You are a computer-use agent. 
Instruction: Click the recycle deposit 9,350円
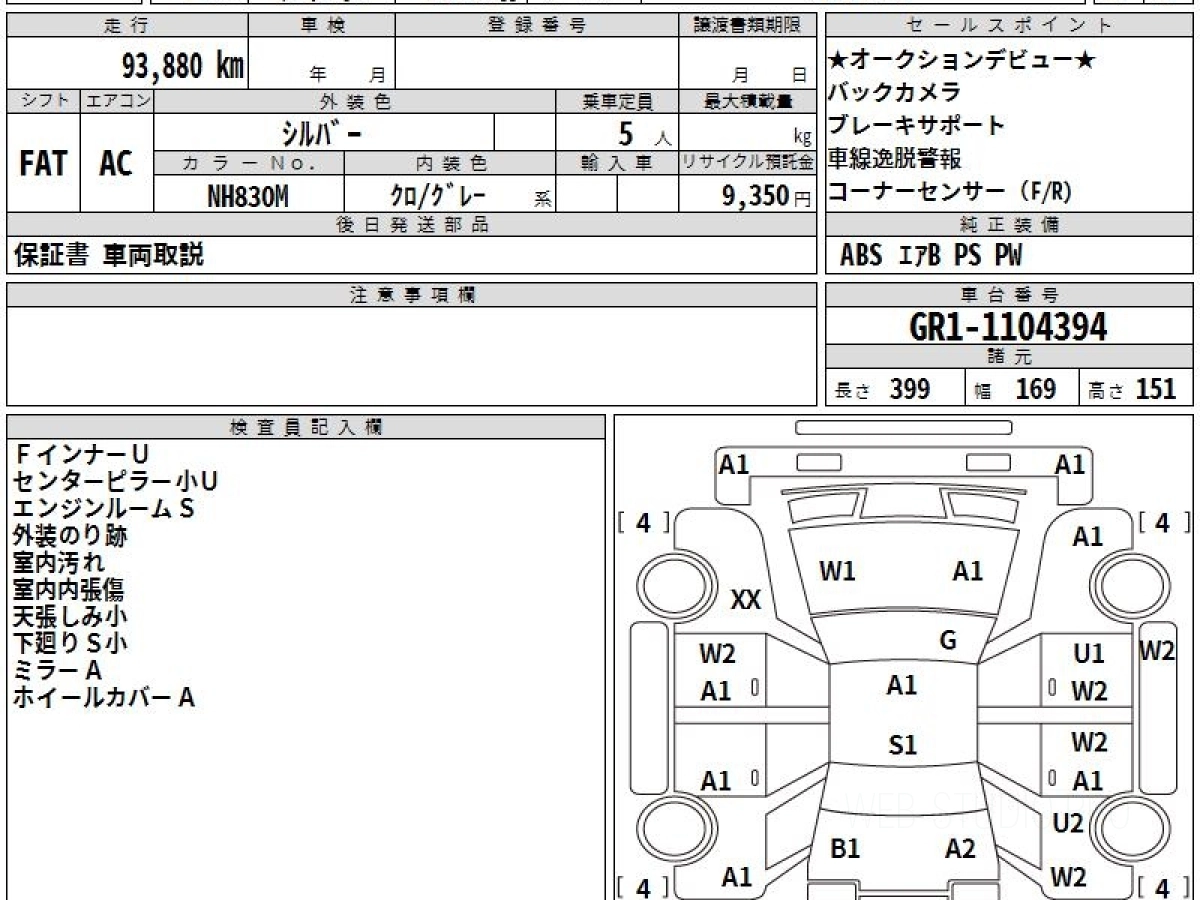click(766, 197)
